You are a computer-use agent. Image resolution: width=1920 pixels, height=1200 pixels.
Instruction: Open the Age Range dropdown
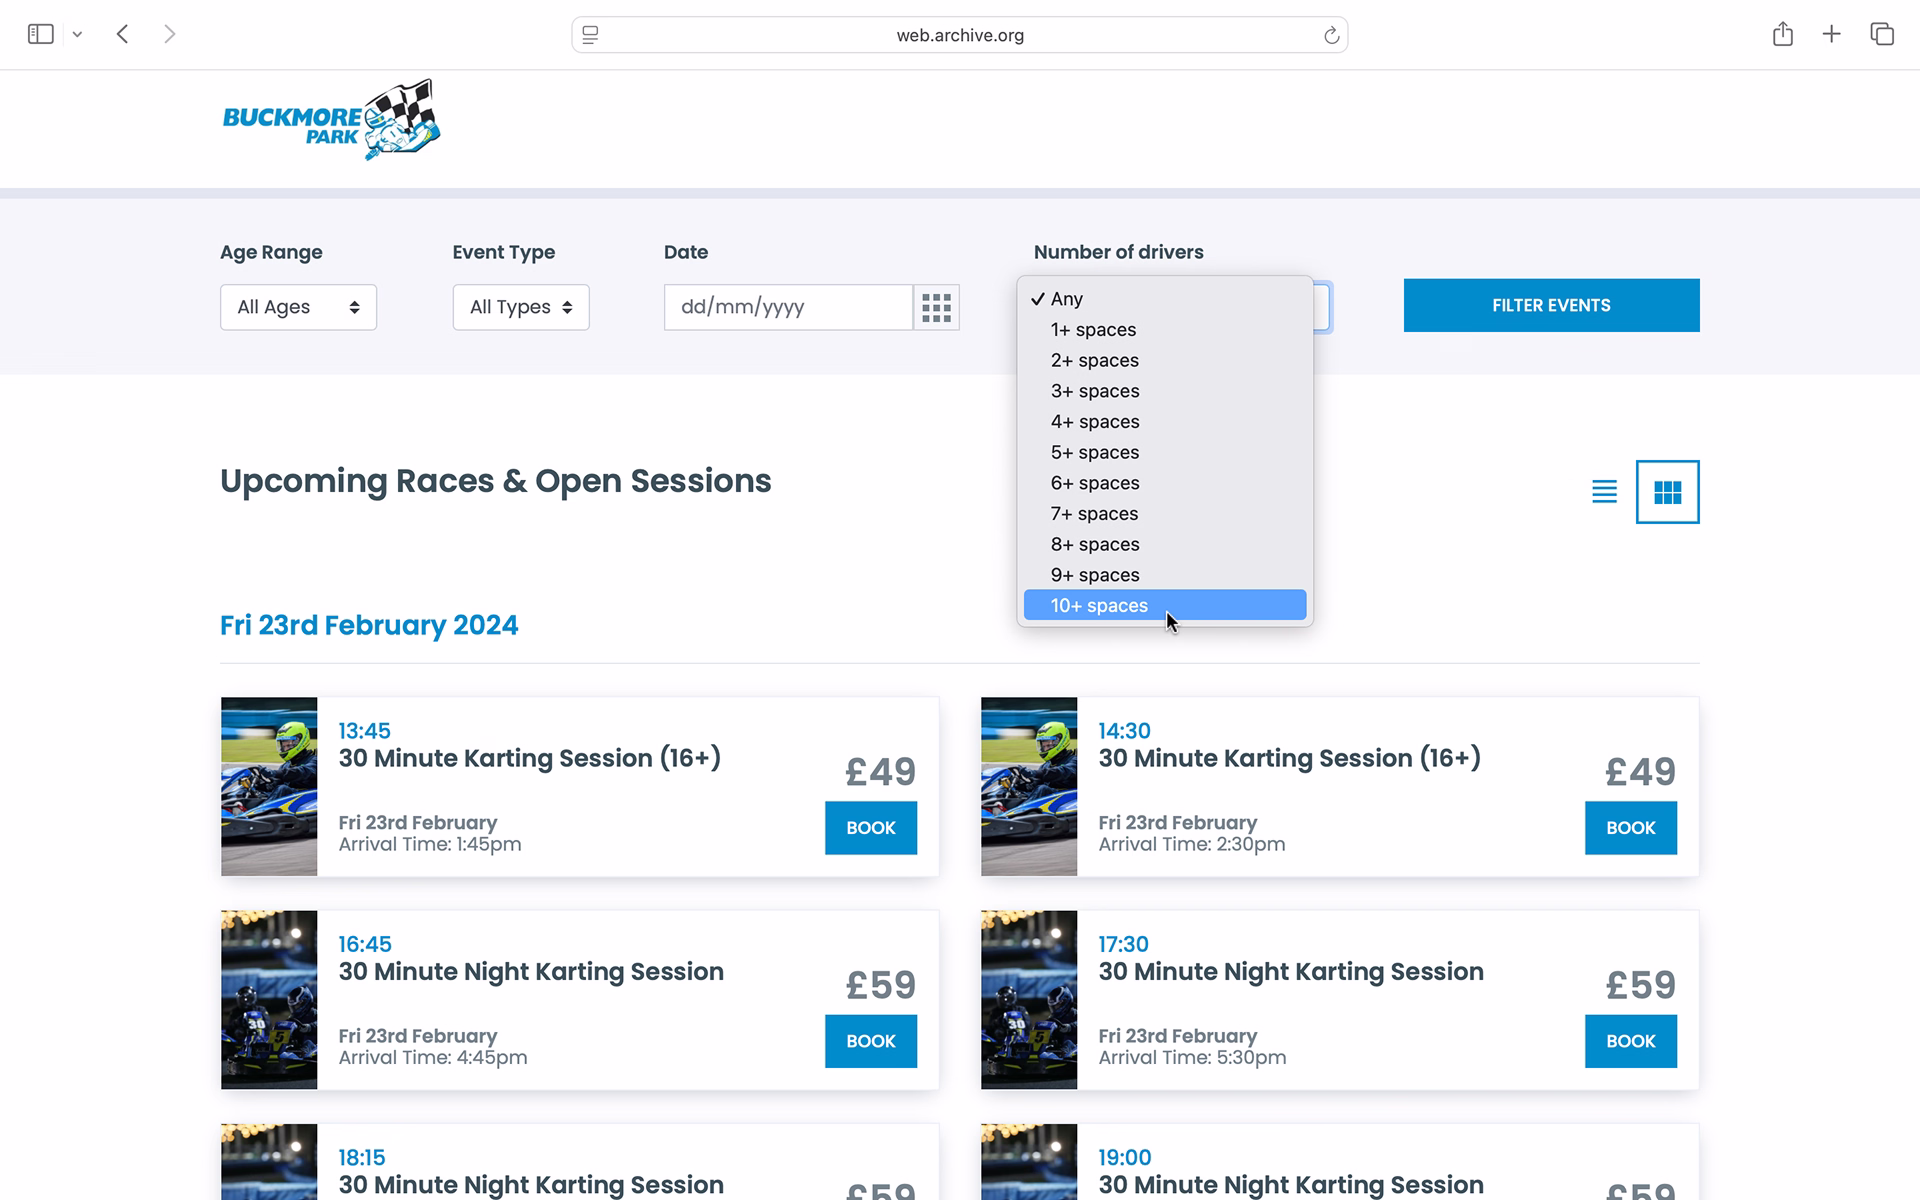click(298, 307)
